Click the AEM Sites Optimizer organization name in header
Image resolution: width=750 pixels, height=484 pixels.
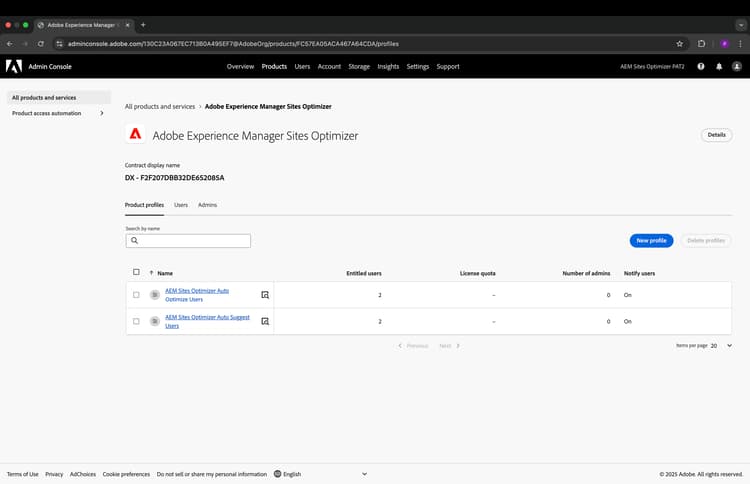click(652, 66)
